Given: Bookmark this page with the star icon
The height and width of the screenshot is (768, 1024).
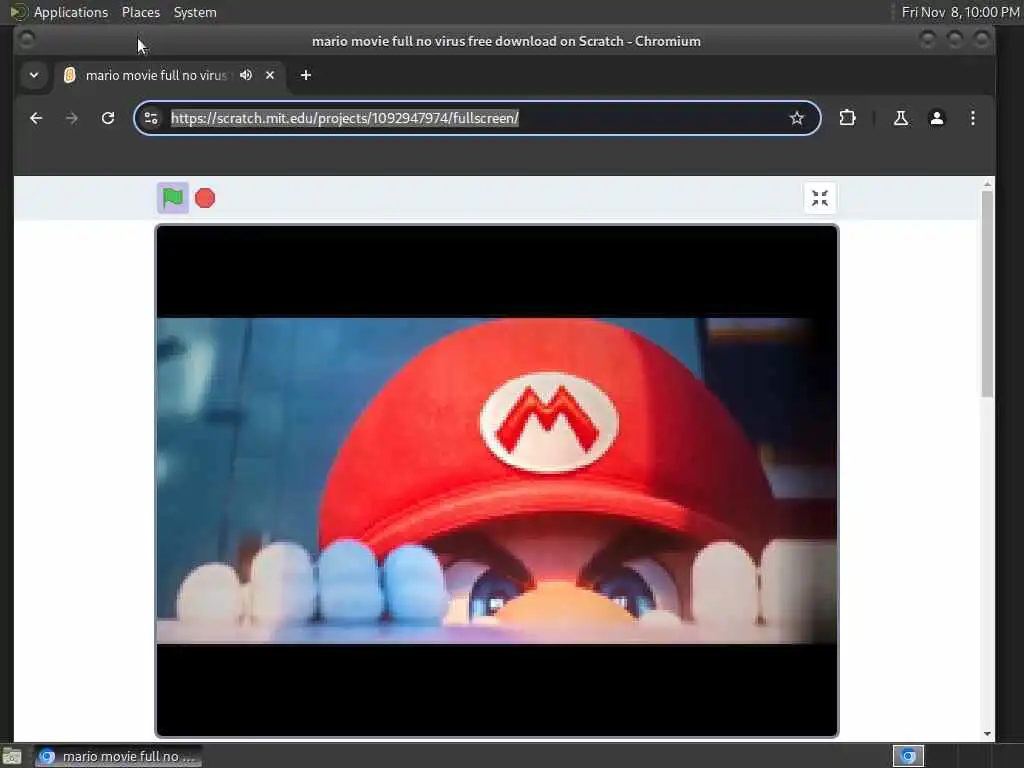Looking at the screenshot, I should (x=796, y=118).
